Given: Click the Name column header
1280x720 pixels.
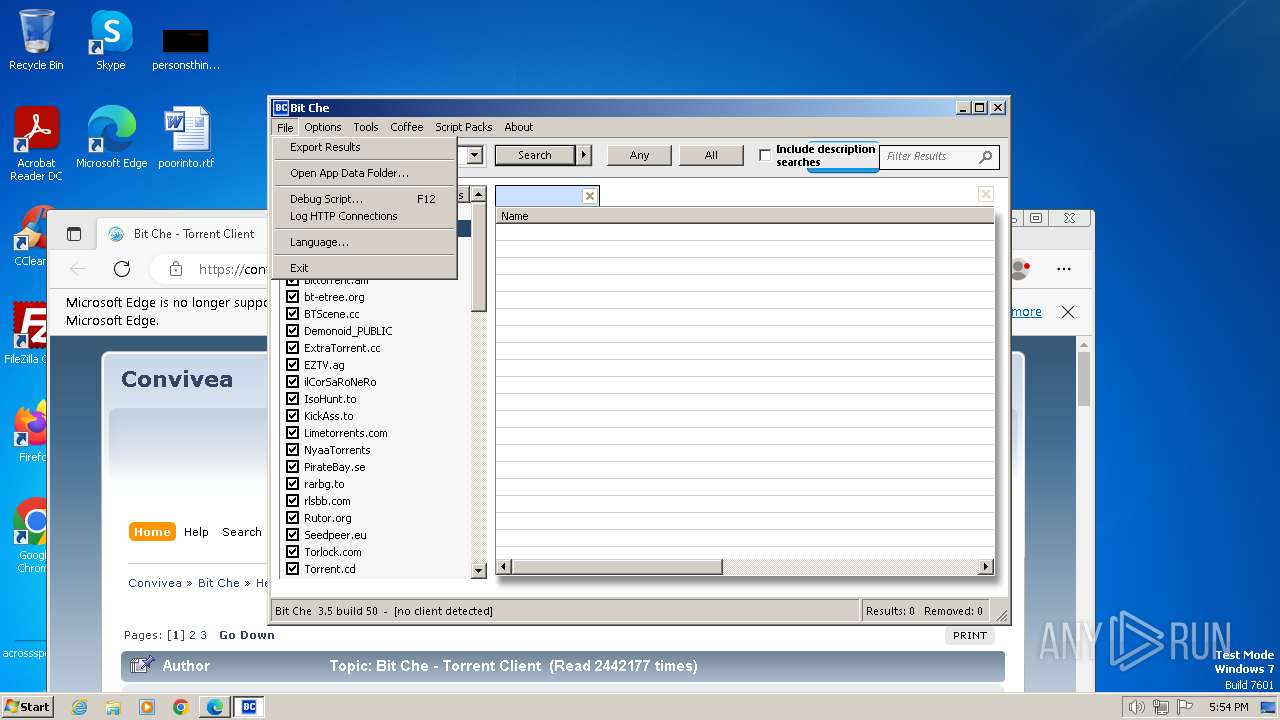Looking at the screenshot, I should 745,216.
